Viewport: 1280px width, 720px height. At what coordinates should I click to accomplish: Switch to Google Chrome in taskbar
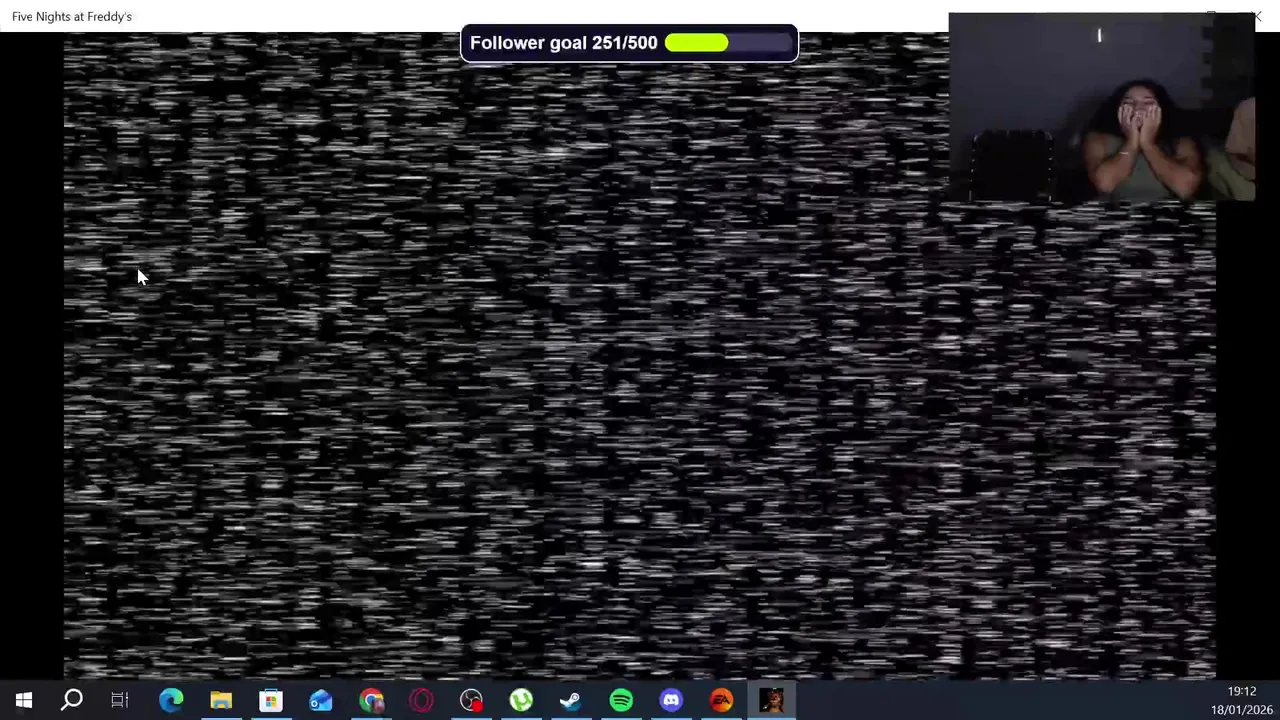point(371,700)
